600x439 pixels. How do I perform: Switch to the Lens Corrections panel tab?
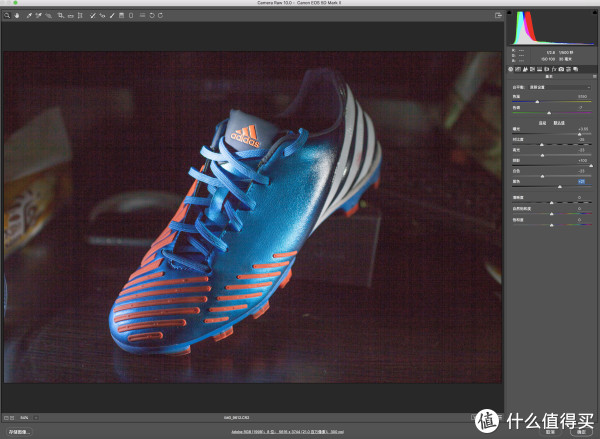pos(547,69)
